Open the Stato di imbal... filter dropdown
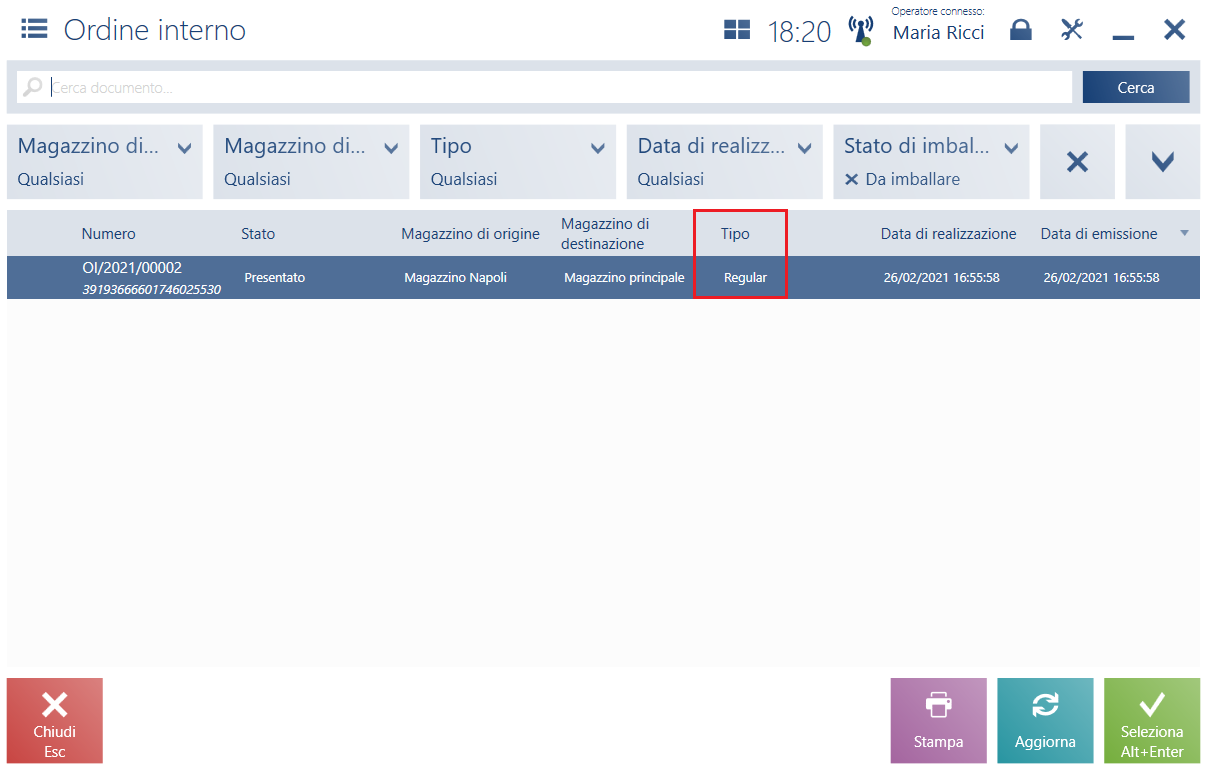1209x772 pixels. (931, 162)
